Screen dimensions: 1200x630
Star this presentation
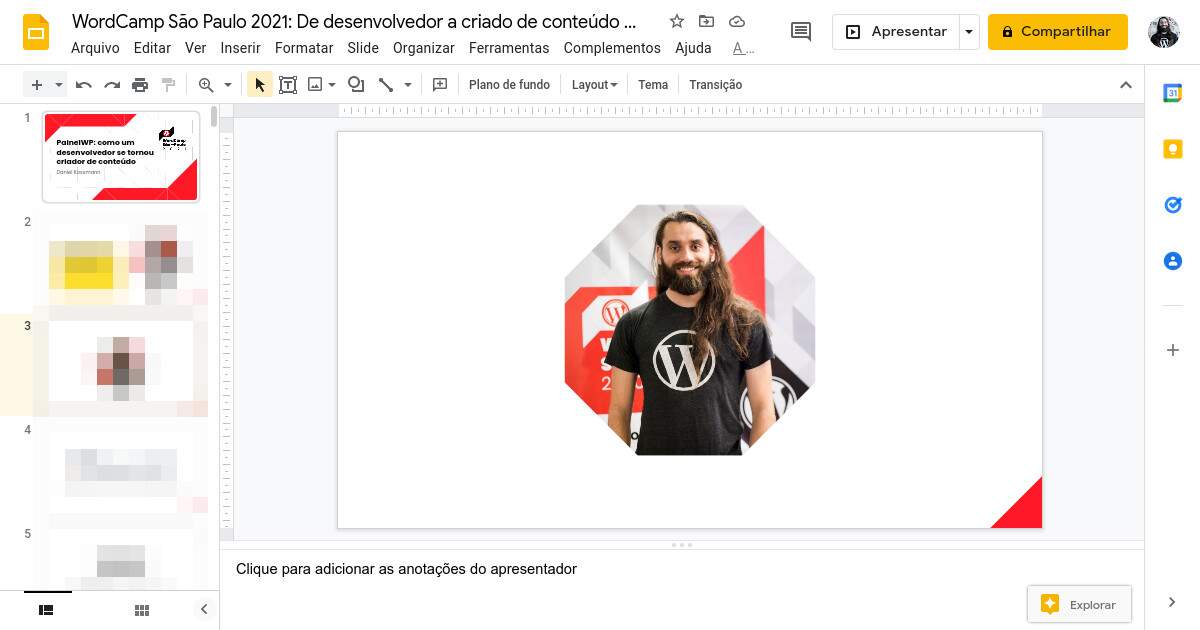pyautogui.click(x=677, y=21)
